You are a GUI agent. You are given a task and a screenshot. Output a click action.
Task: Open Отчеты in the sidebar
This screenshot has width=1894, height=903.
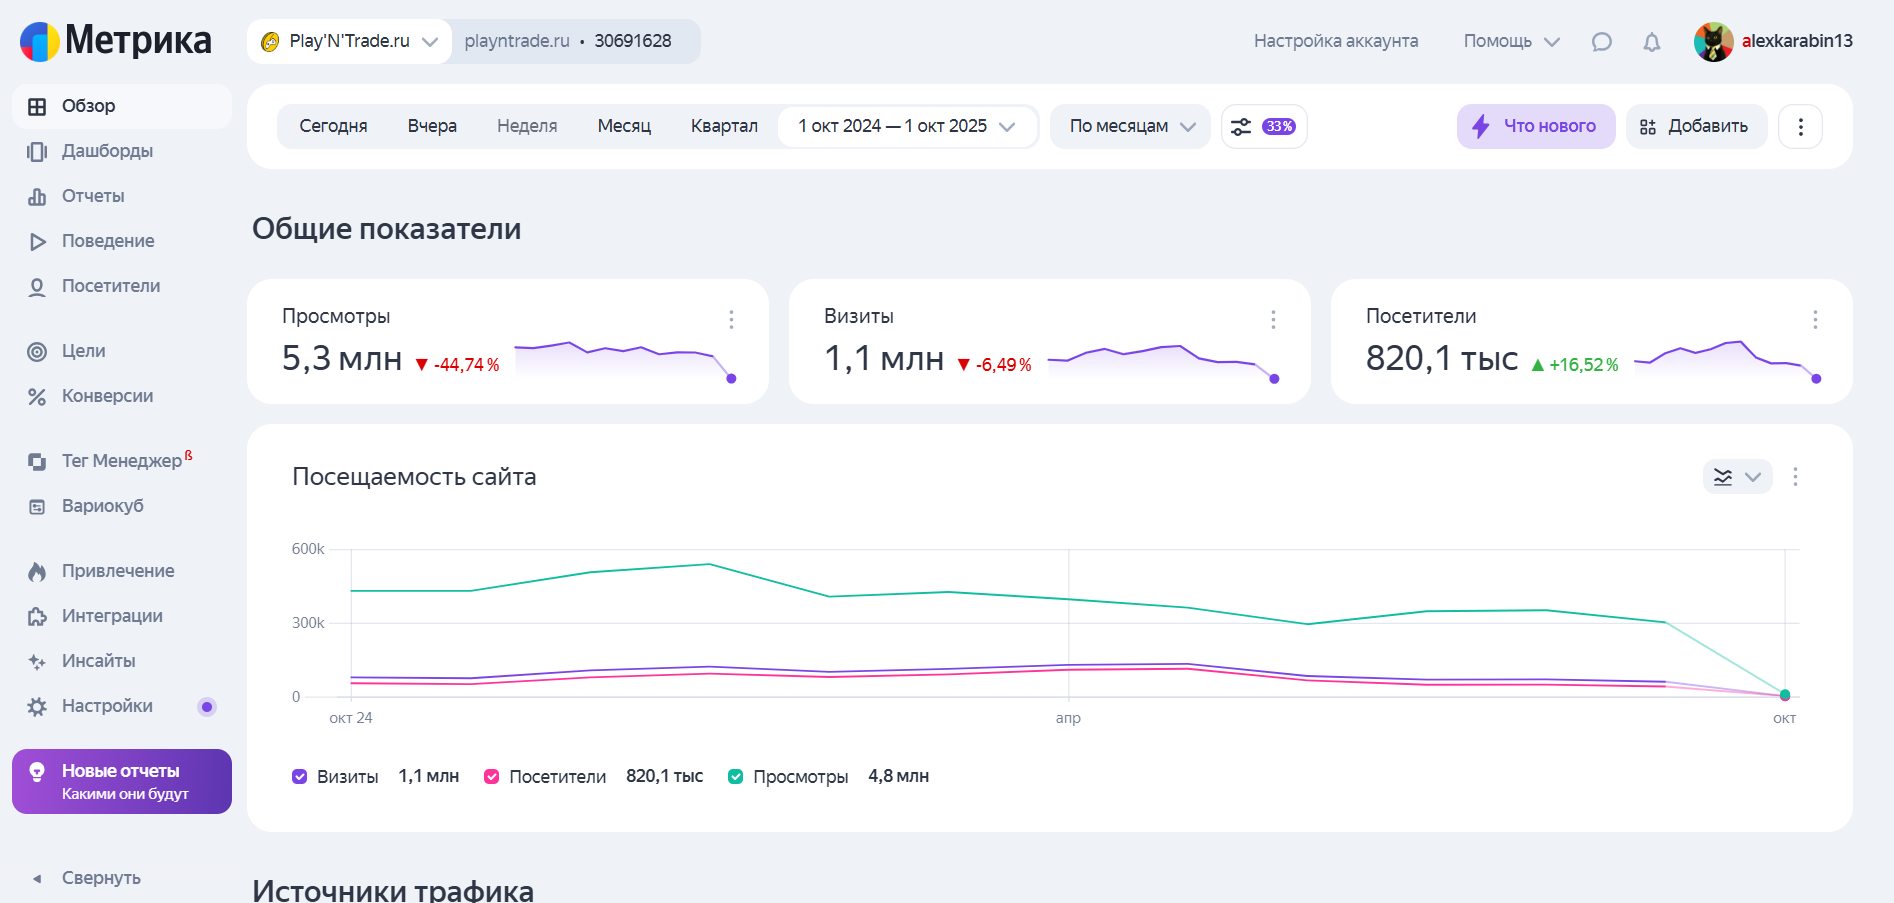click(x=93, y=196)
